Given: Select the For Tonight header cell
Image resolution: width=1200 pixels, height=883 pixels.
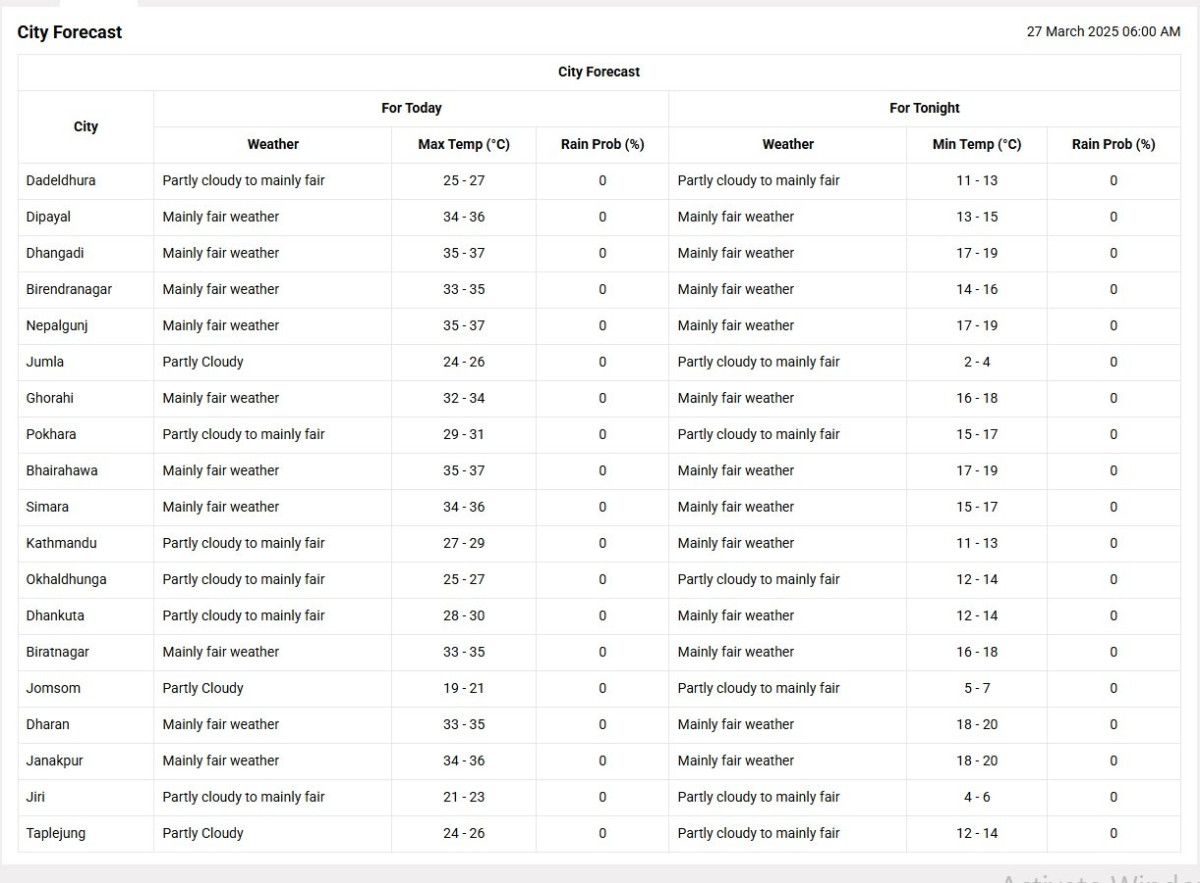Looking at the screenshot, I should (924, 108).
